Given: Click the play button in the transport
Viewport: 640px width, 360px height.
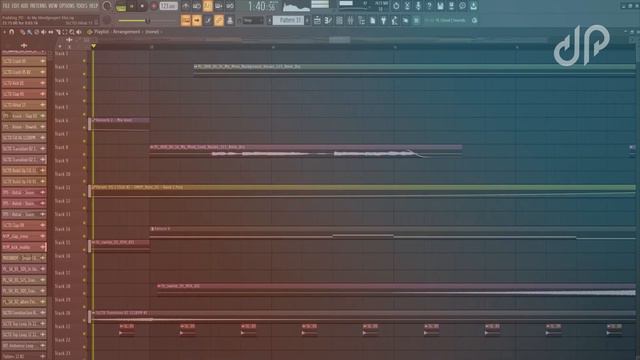Looking at the screenshot, I should [x=132, y=7].
